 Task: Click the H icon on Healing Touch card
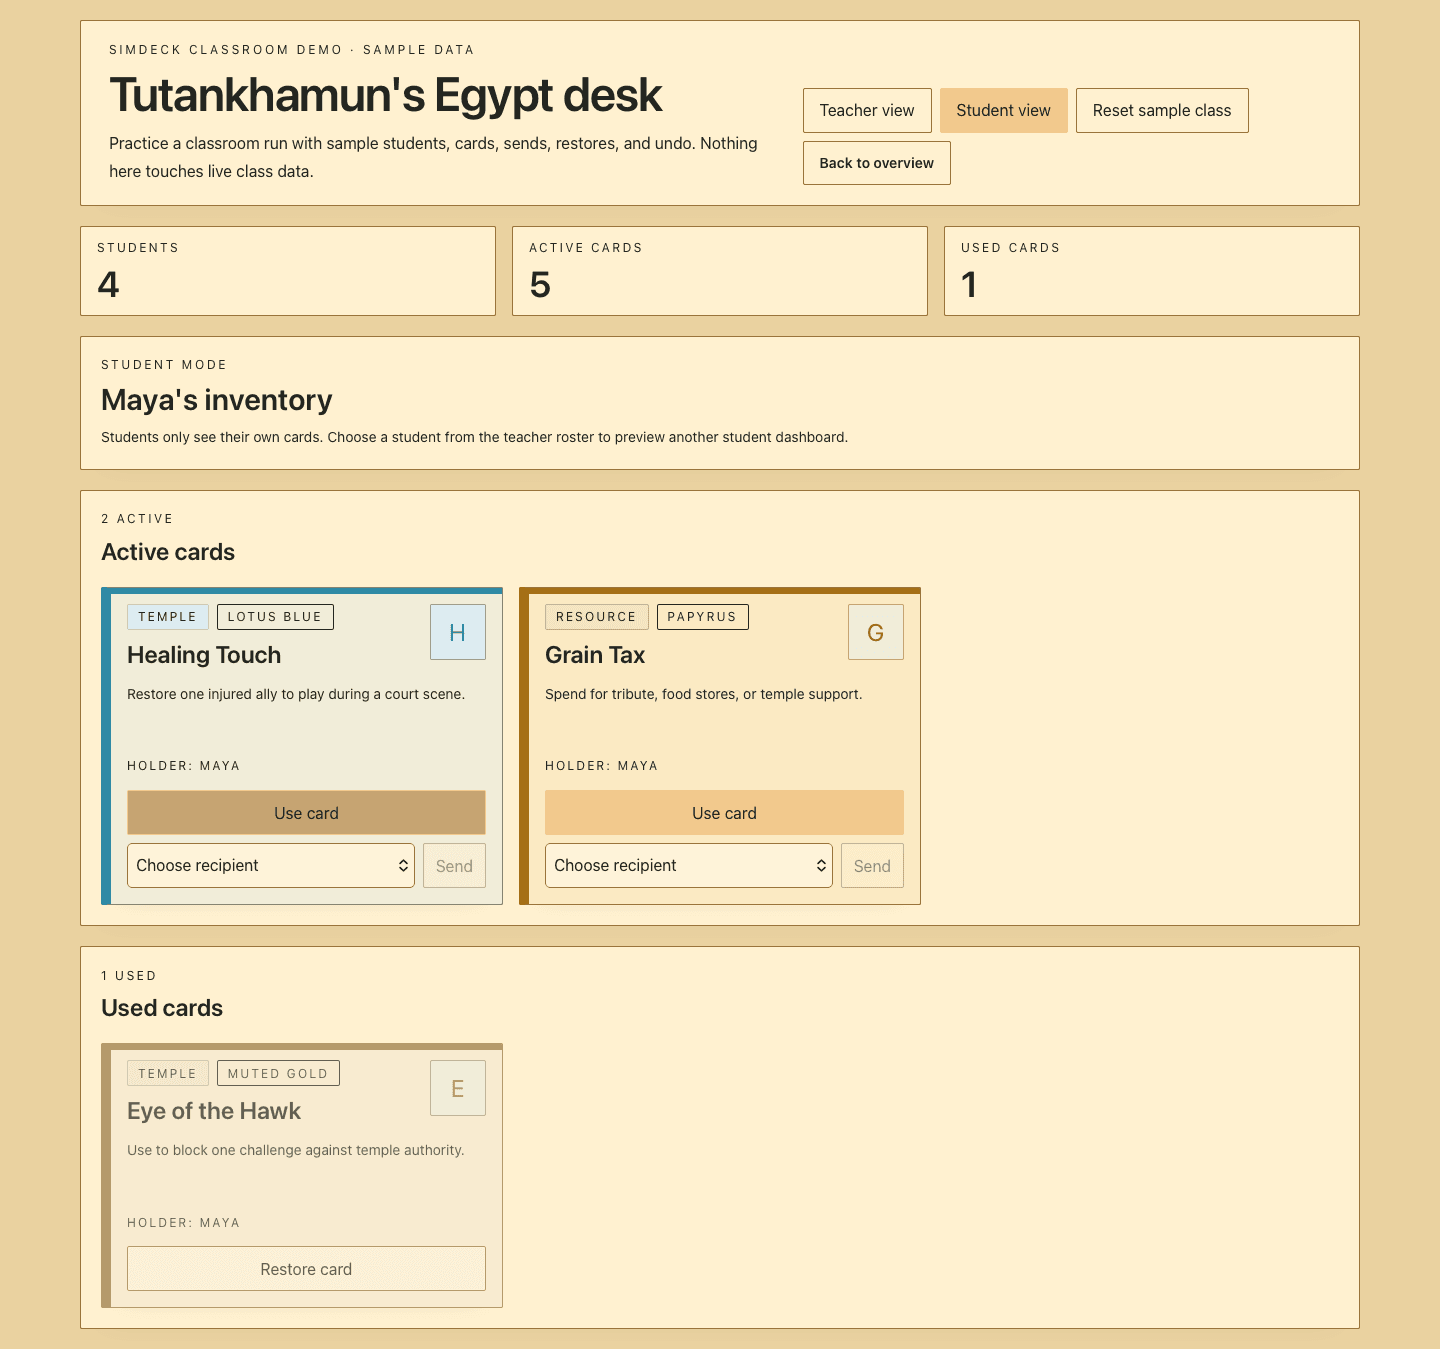pos(458,632)
